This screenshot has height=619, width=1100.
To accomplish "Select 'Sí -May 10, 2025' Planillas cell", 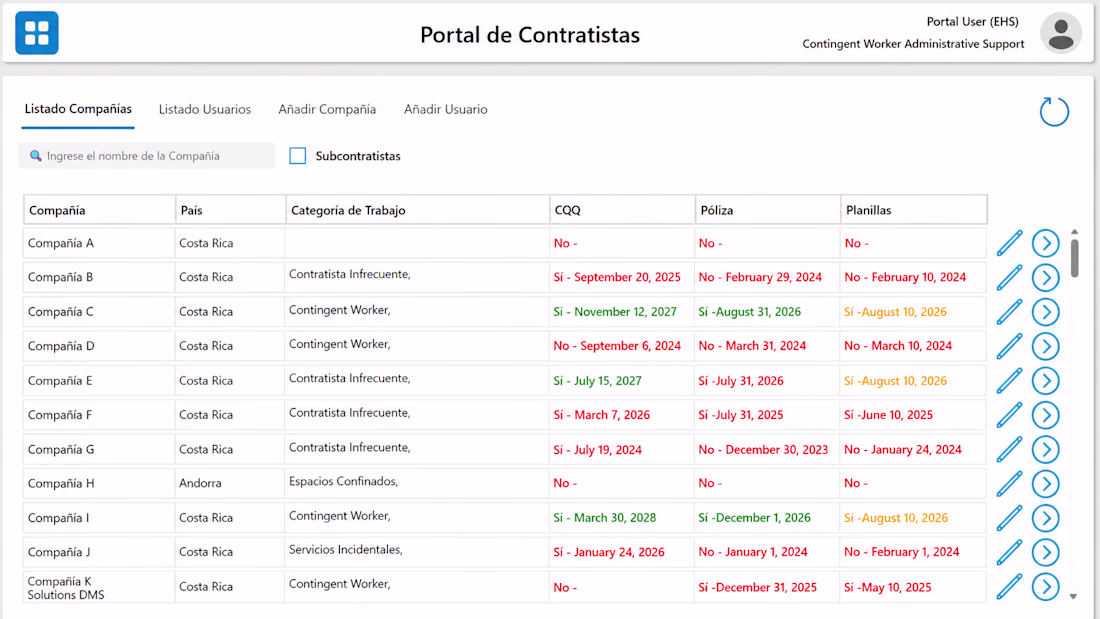I will pos(913,587).
